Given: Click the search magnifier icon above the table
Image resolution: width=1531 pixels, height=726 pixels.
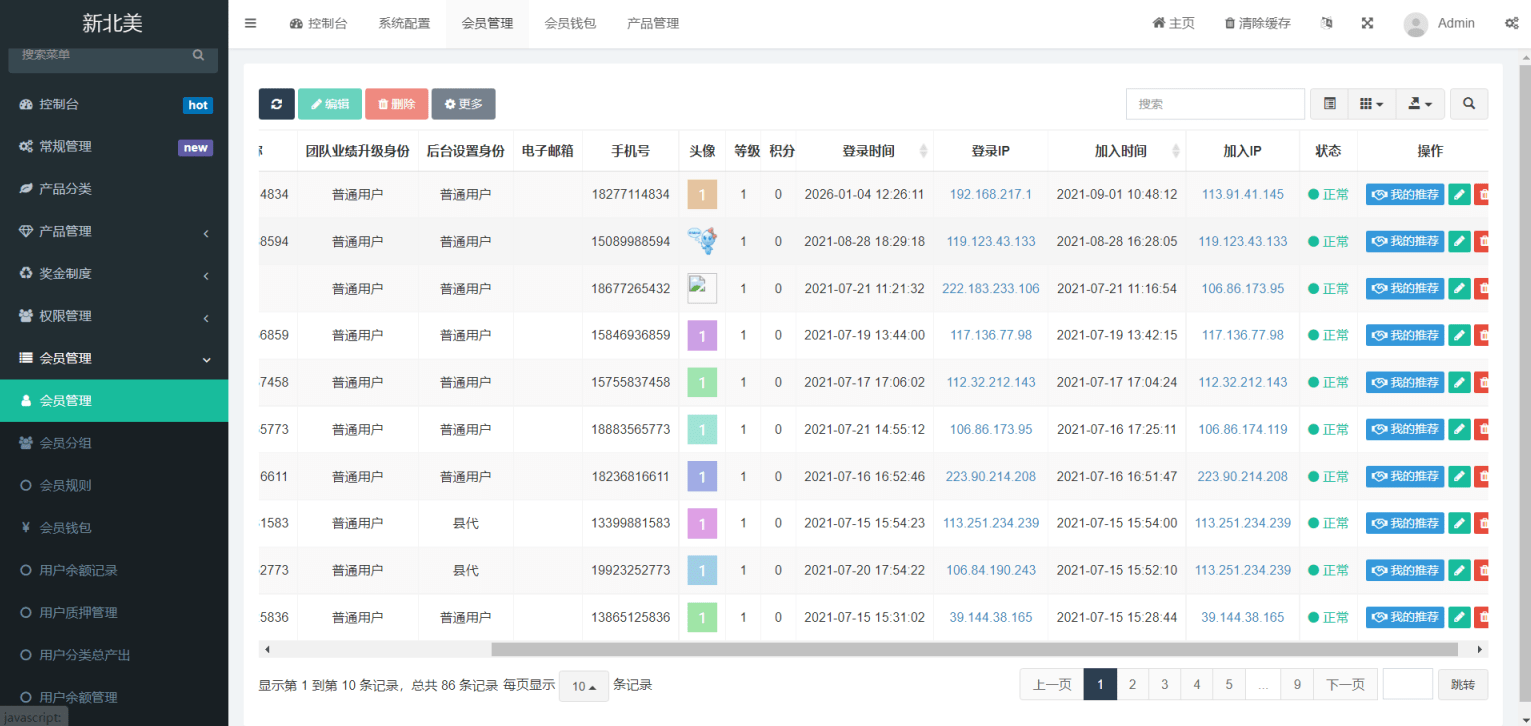Looking at the screenshot, I should tap(1468, 103).
